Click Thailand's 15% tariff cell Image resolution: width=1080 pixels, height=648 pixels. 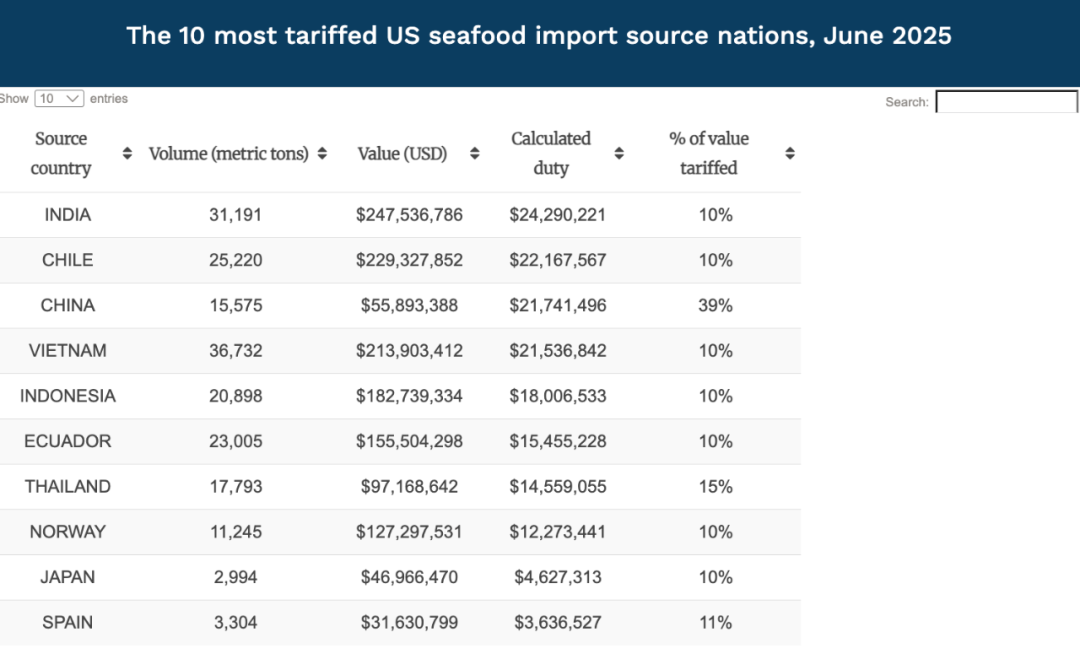point(715,487)
